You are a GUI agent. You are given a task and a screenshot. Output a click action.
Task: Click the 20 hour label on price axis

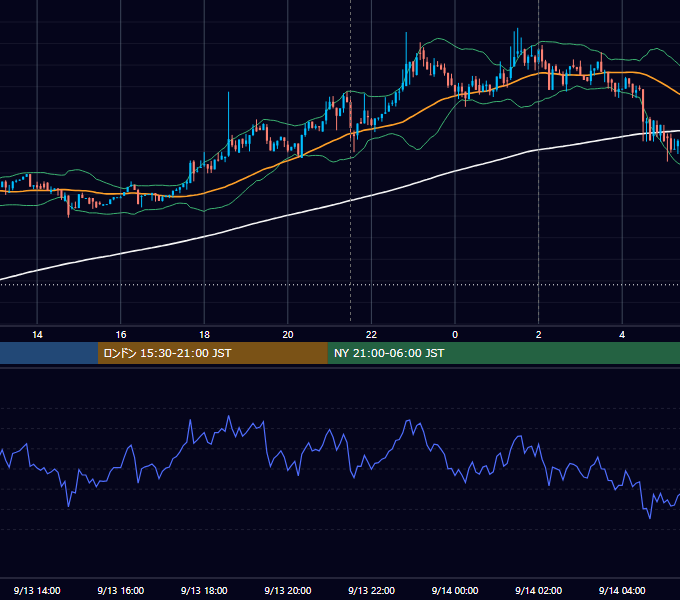288,335
